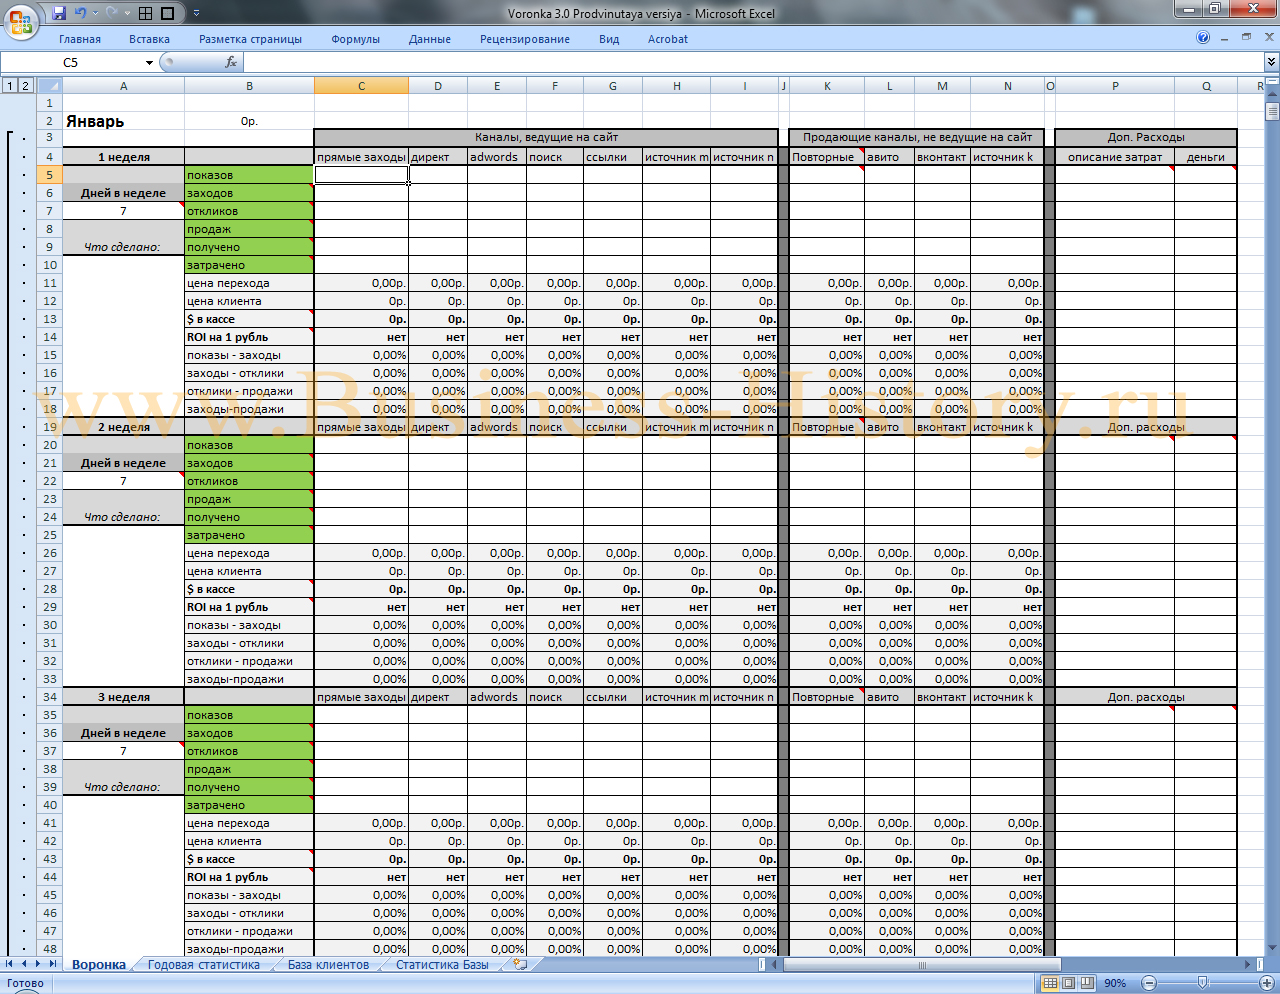Screen dimensions: 1280x994
Task: Open the Формулы ribbon tab
Action: point(355,39)
